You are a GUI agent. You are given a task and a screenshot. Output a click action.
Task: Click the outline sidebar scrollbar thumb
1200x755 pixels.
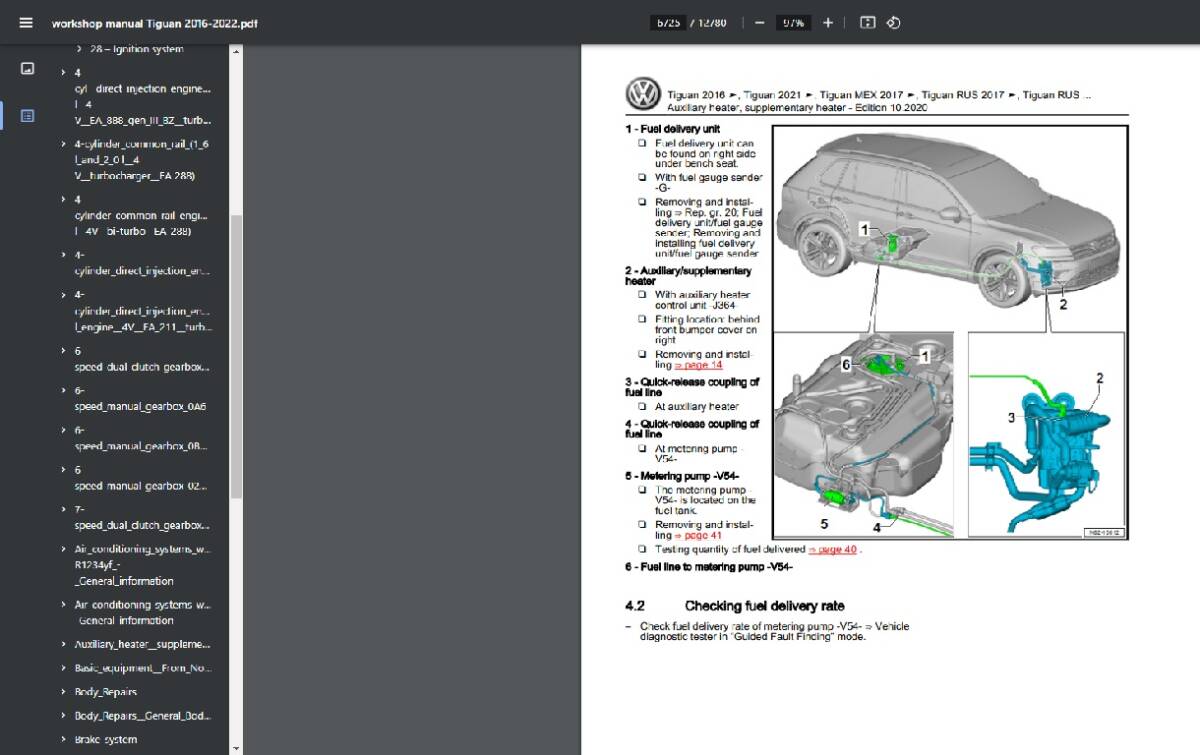236,357
